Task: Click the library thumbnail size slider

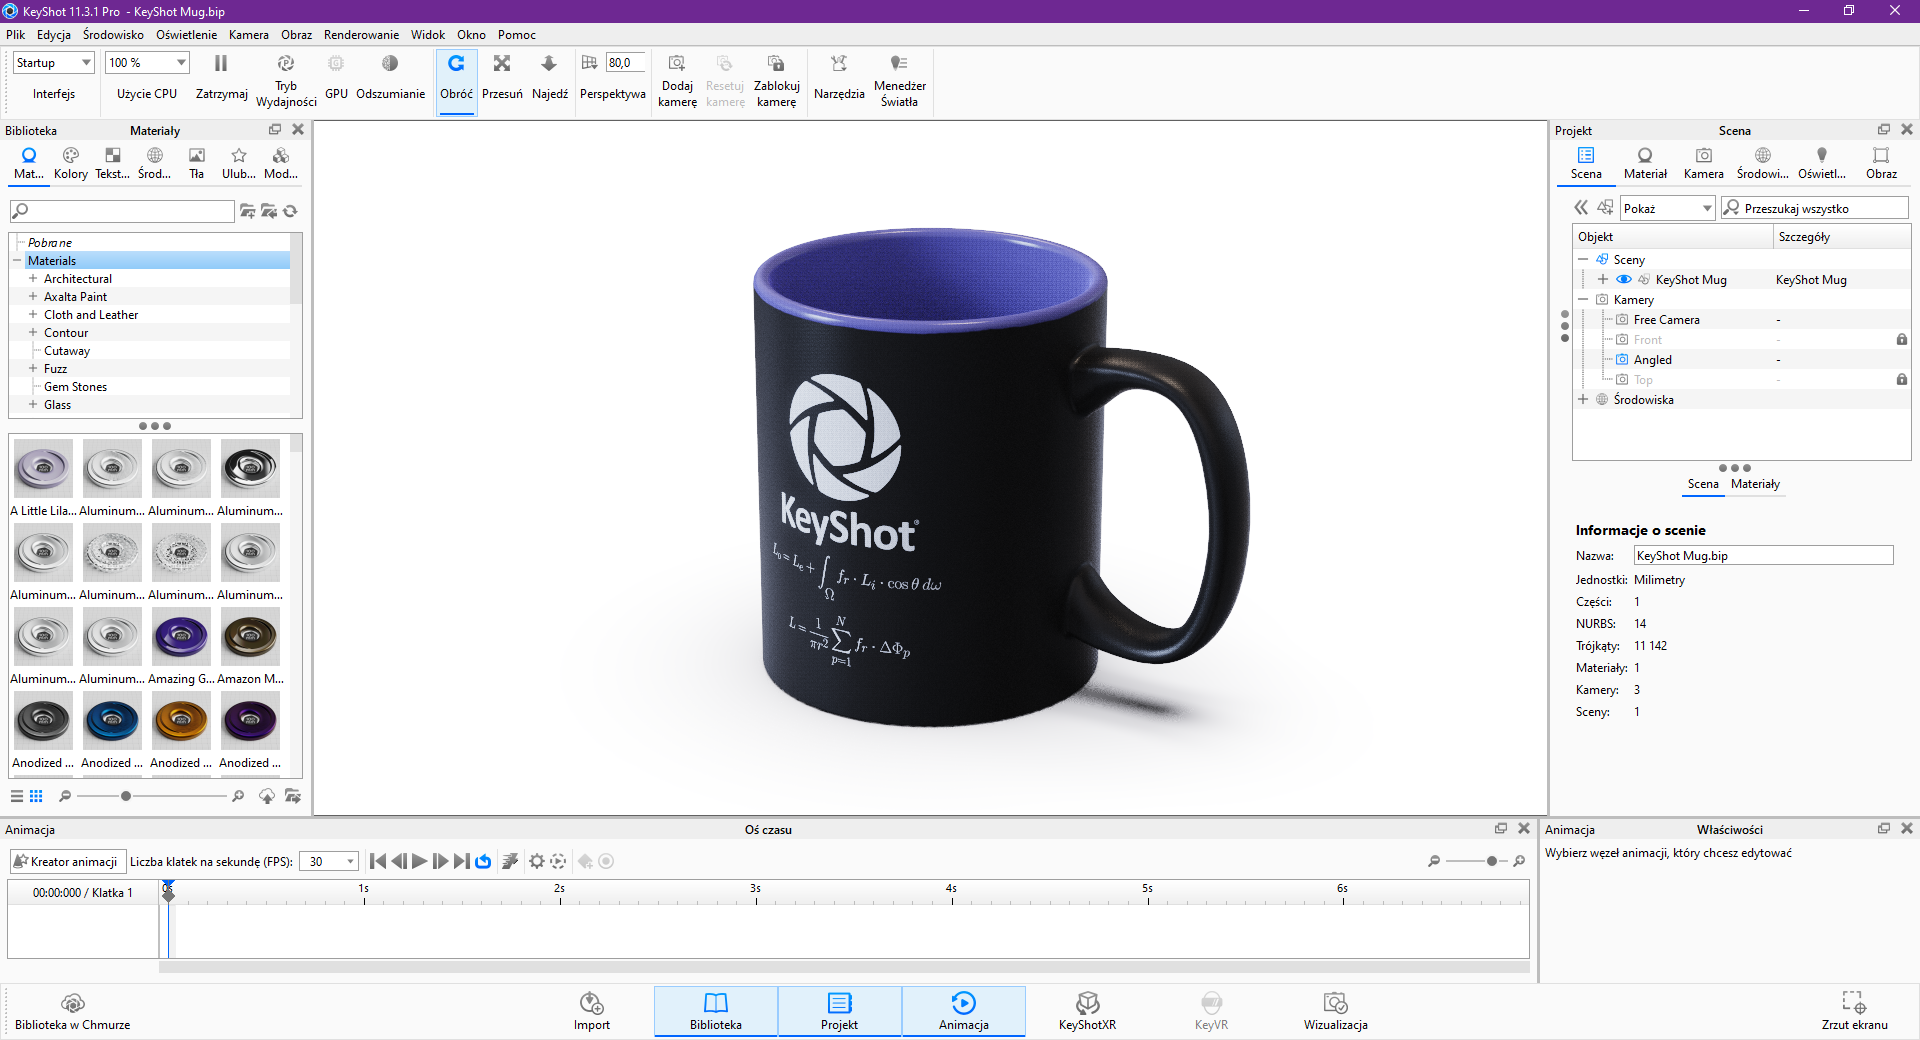Action: coord(151,796)
